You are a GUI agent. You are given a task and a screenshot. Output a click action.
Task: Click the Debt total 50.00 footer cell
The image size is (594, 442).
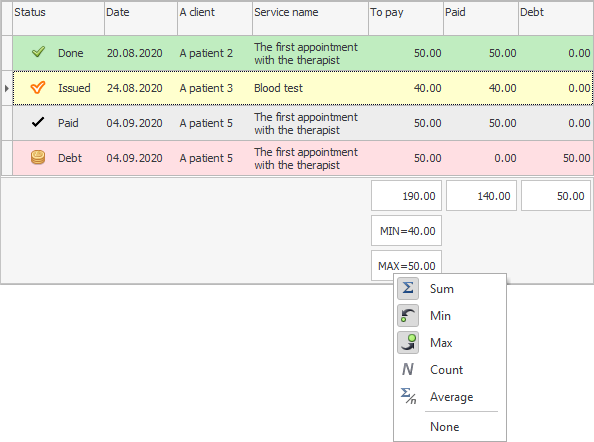[x=556, y=196]
